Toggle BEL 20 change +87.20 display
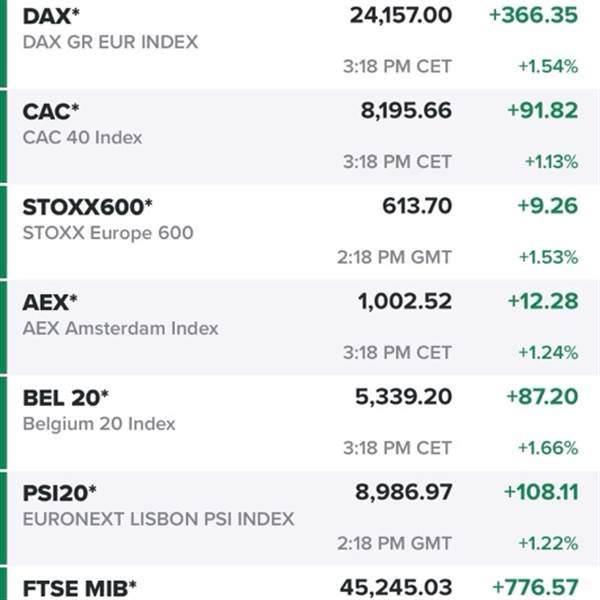The image size is (600, 600). click(x=542, y=396)
